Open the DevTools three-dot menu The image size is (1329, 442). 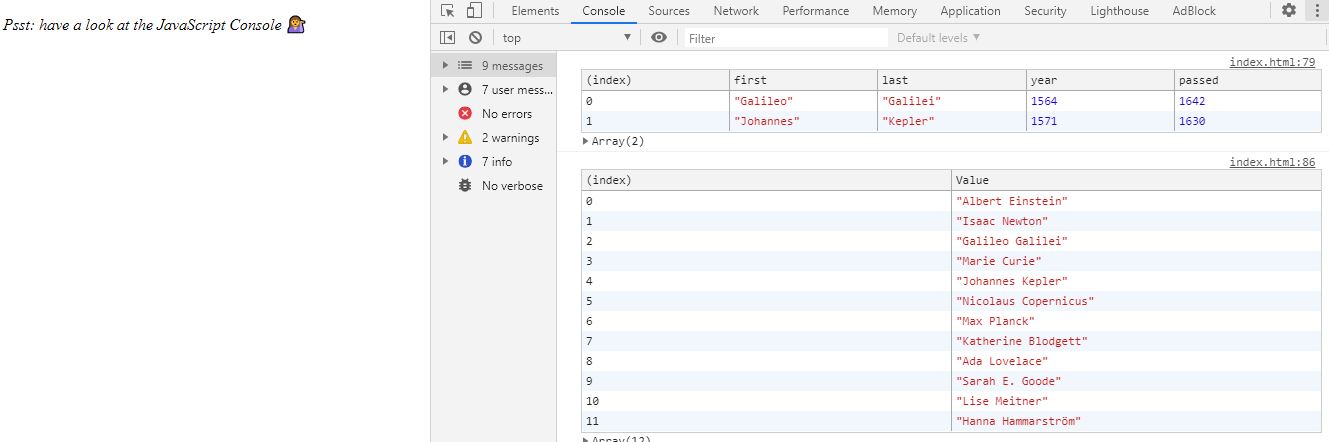click(x=1314, y=11)
